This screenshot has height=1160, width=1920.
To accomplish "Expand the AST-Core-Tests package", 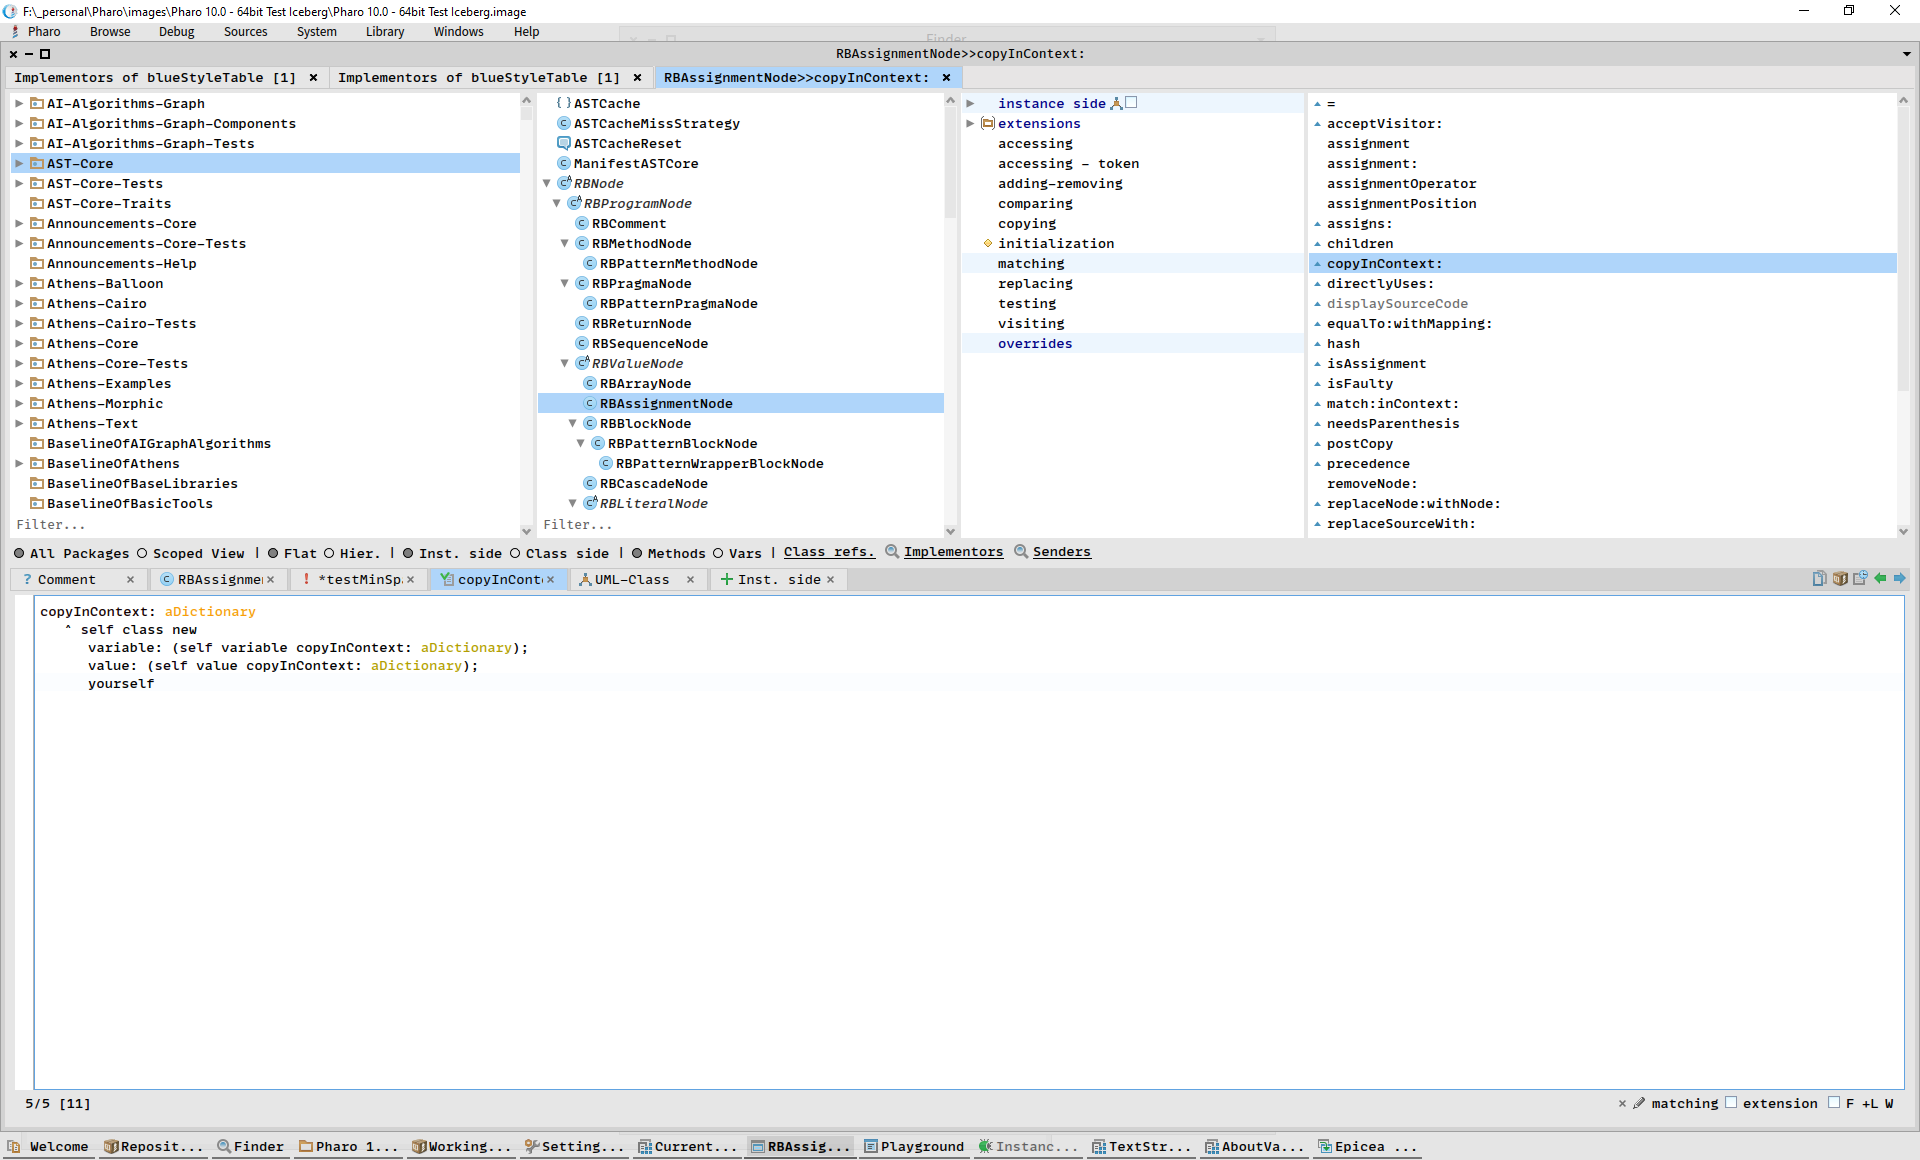I will 19,183.
